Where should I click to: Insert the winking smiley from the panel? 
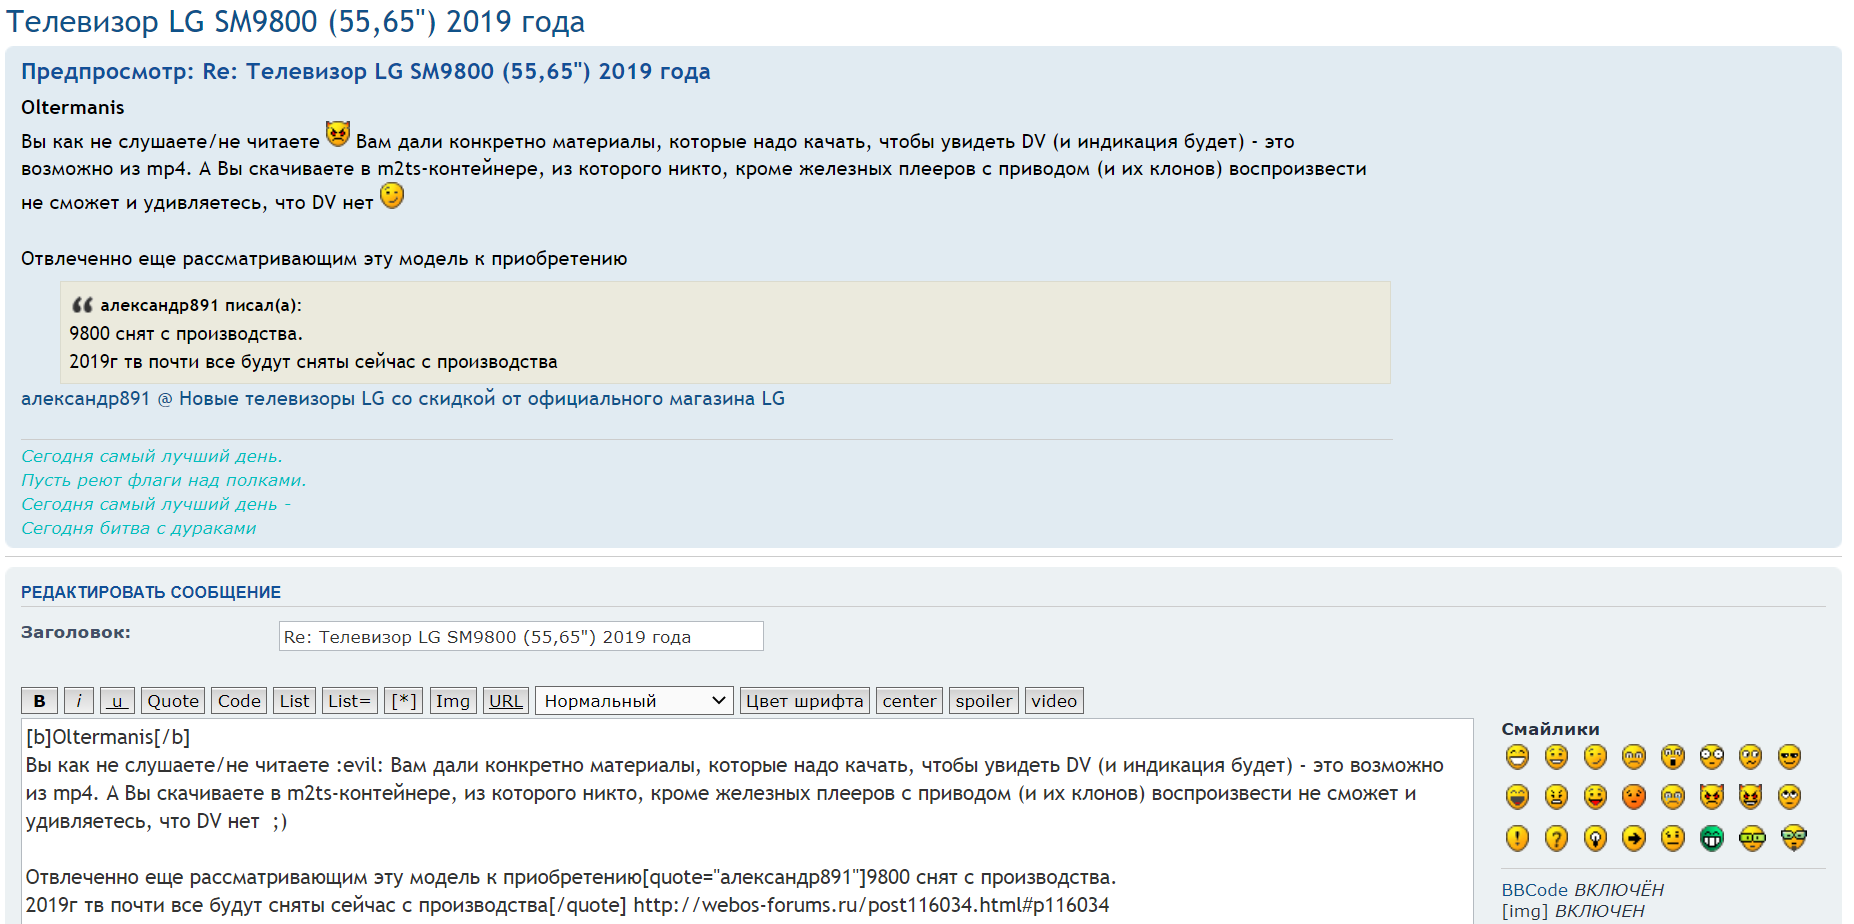(1595, 757)
